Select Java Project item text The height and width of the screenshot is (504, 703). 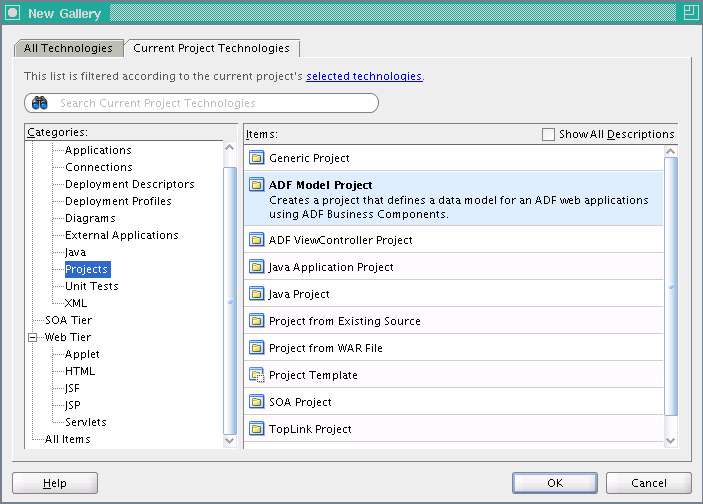299,294
